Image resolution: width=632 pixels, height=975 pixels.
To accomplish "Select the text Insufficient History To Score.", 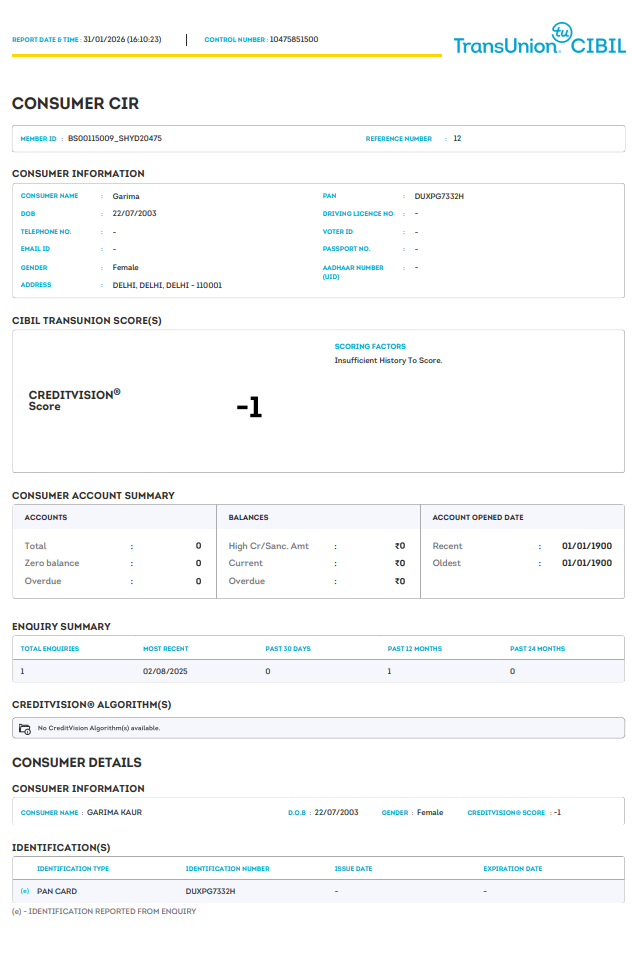I will [388, 361].
